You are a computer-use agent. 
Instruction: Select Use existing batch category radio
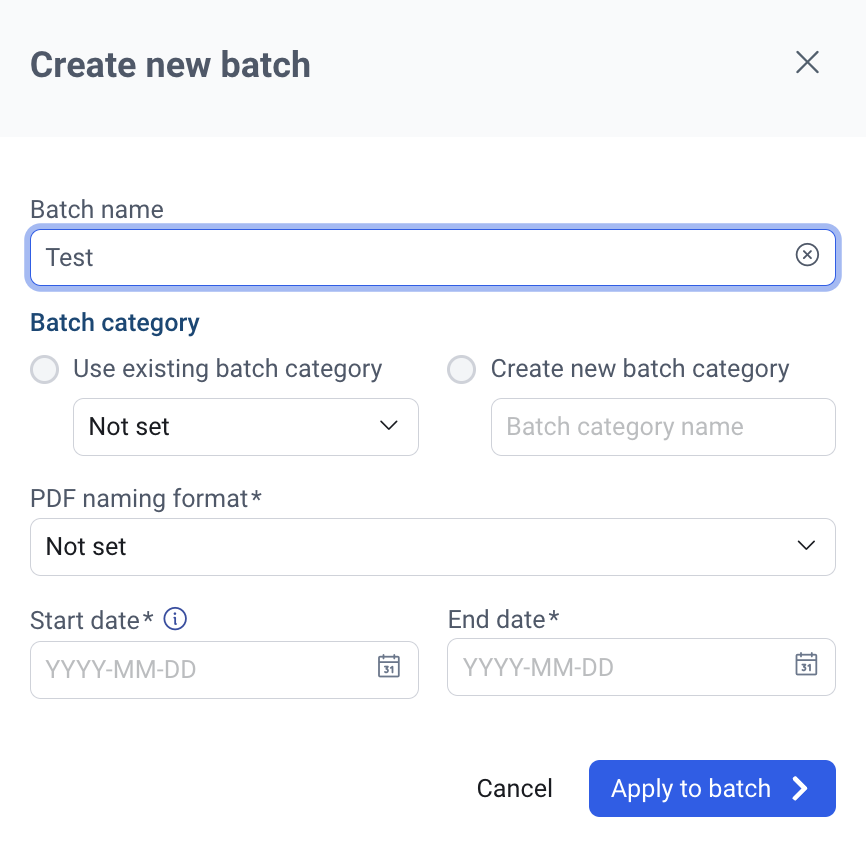45,370
